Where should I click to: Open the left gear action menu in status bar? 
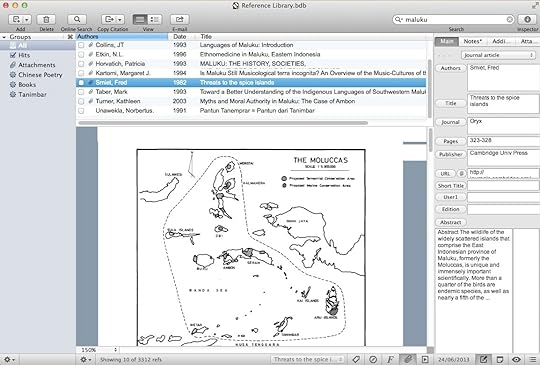tap(9, 359)
